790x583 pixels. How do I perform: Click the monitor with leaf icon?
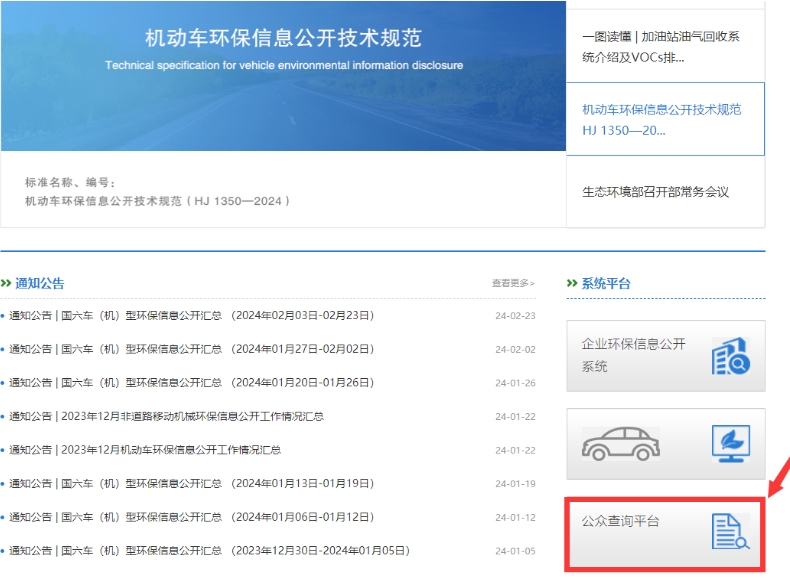pyautogui.click(x=730, y=443)
